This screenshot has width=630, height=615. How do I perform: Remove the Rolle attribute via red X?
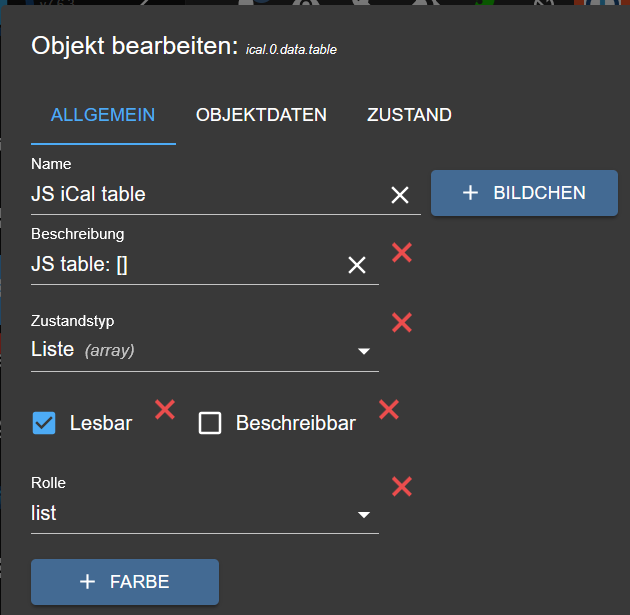point(402,486)
